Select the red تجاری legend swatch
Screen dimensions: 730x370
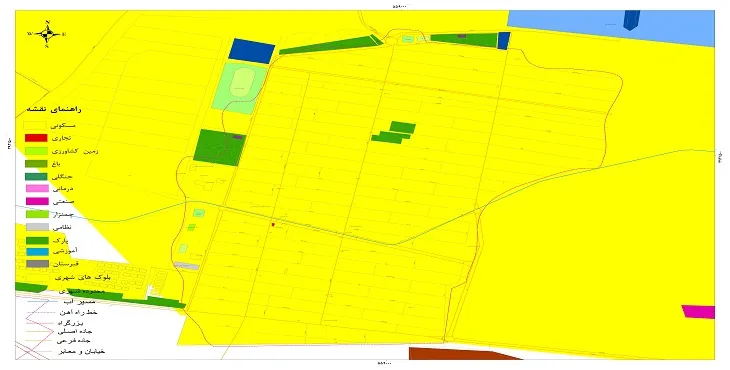(36, 138)
